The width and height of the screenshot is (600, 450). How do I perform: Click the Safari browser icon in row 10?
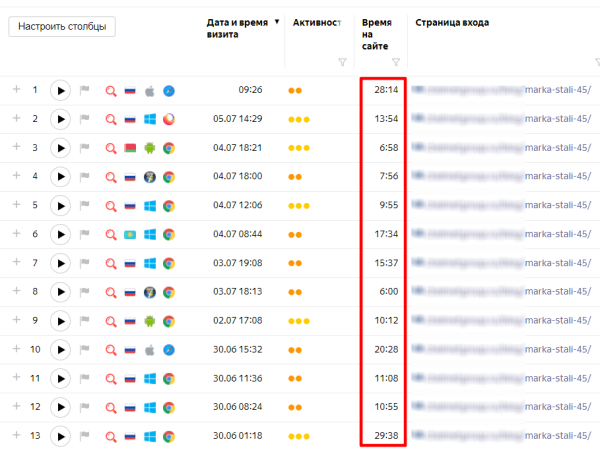(169, 350)
